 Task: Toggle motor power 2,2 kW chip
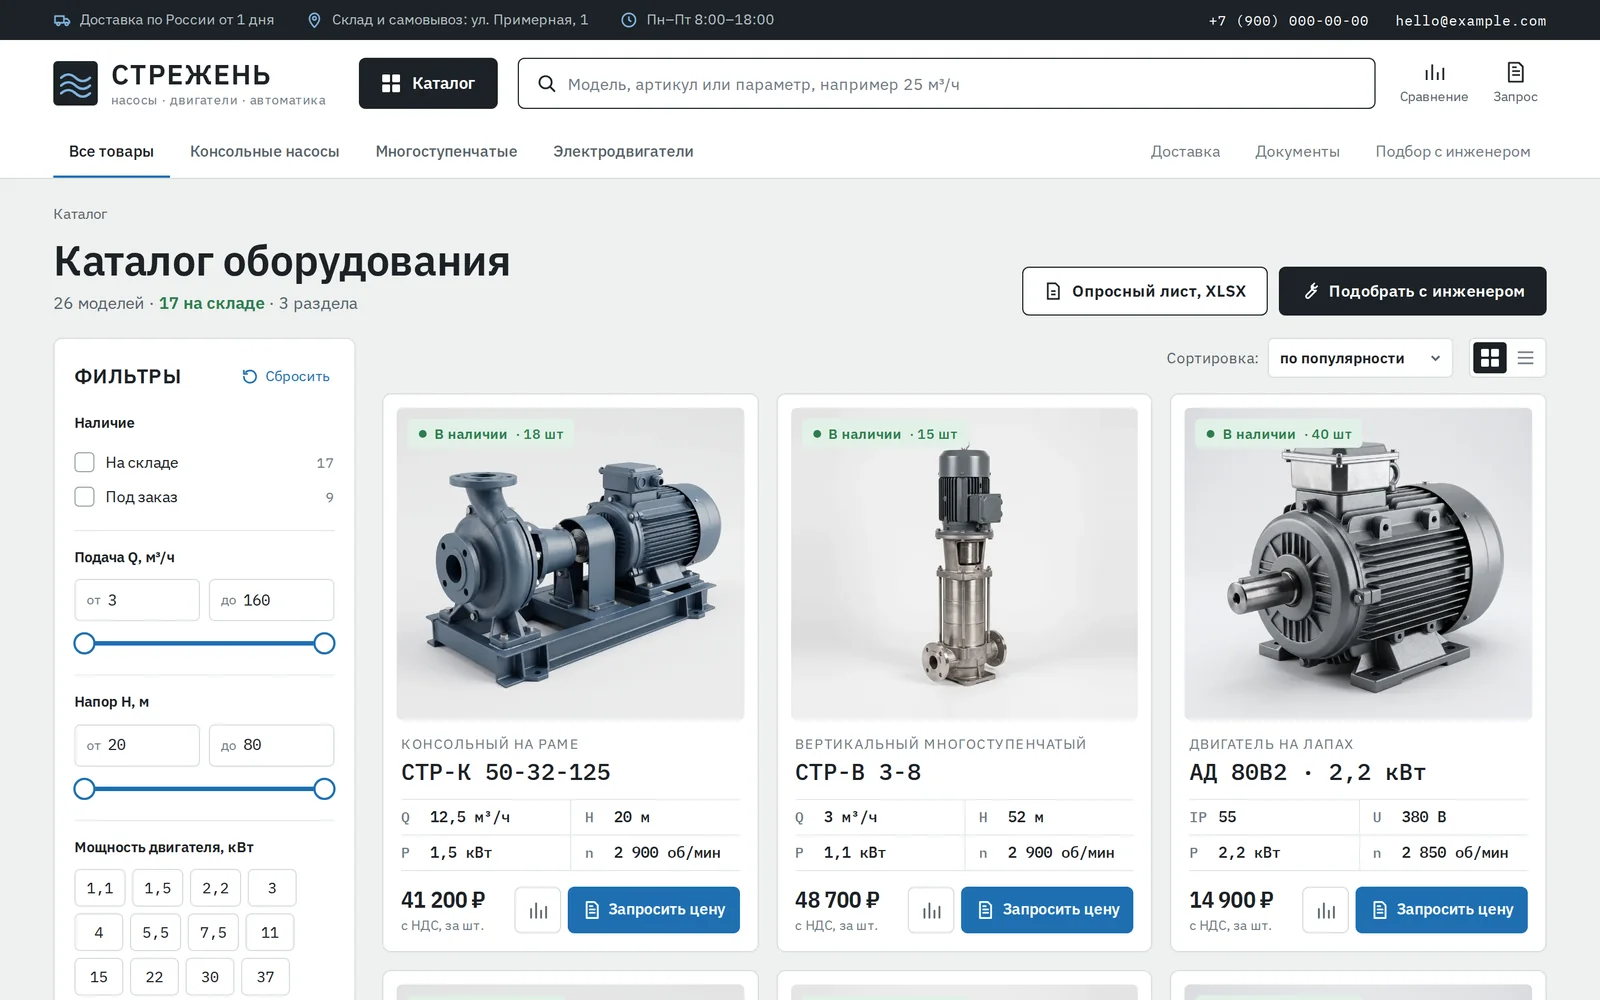[215, 888]
